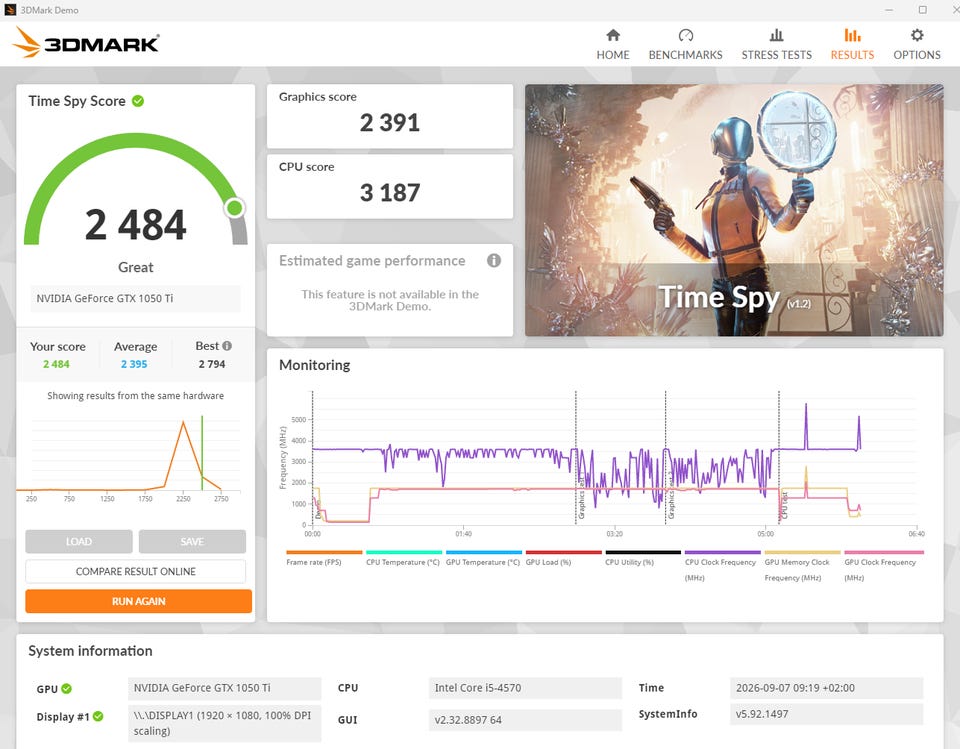Click the main score 2 484

coord(135,225)
